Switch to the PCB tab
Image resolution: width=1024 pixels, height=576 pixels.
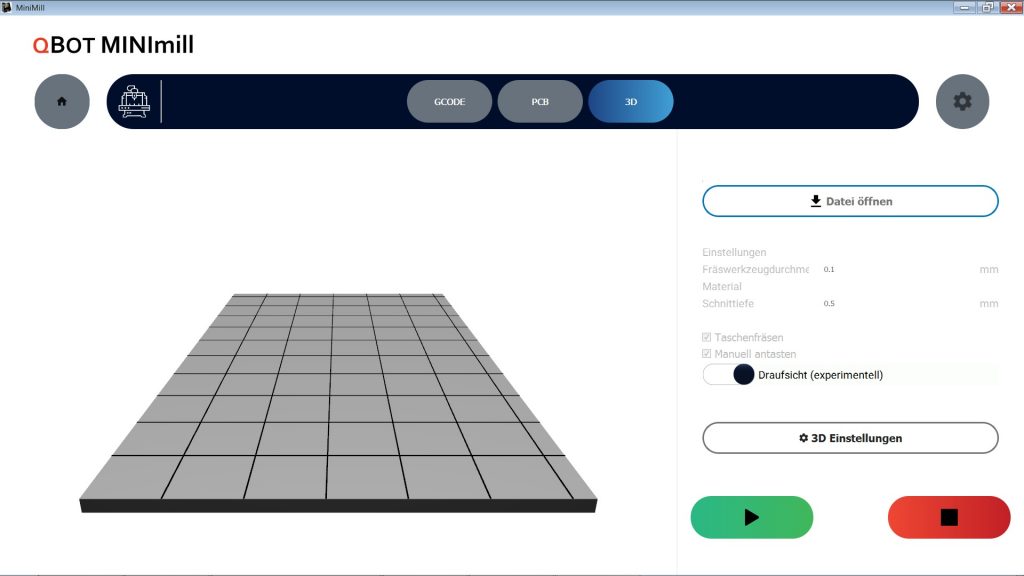coord(540,101)
